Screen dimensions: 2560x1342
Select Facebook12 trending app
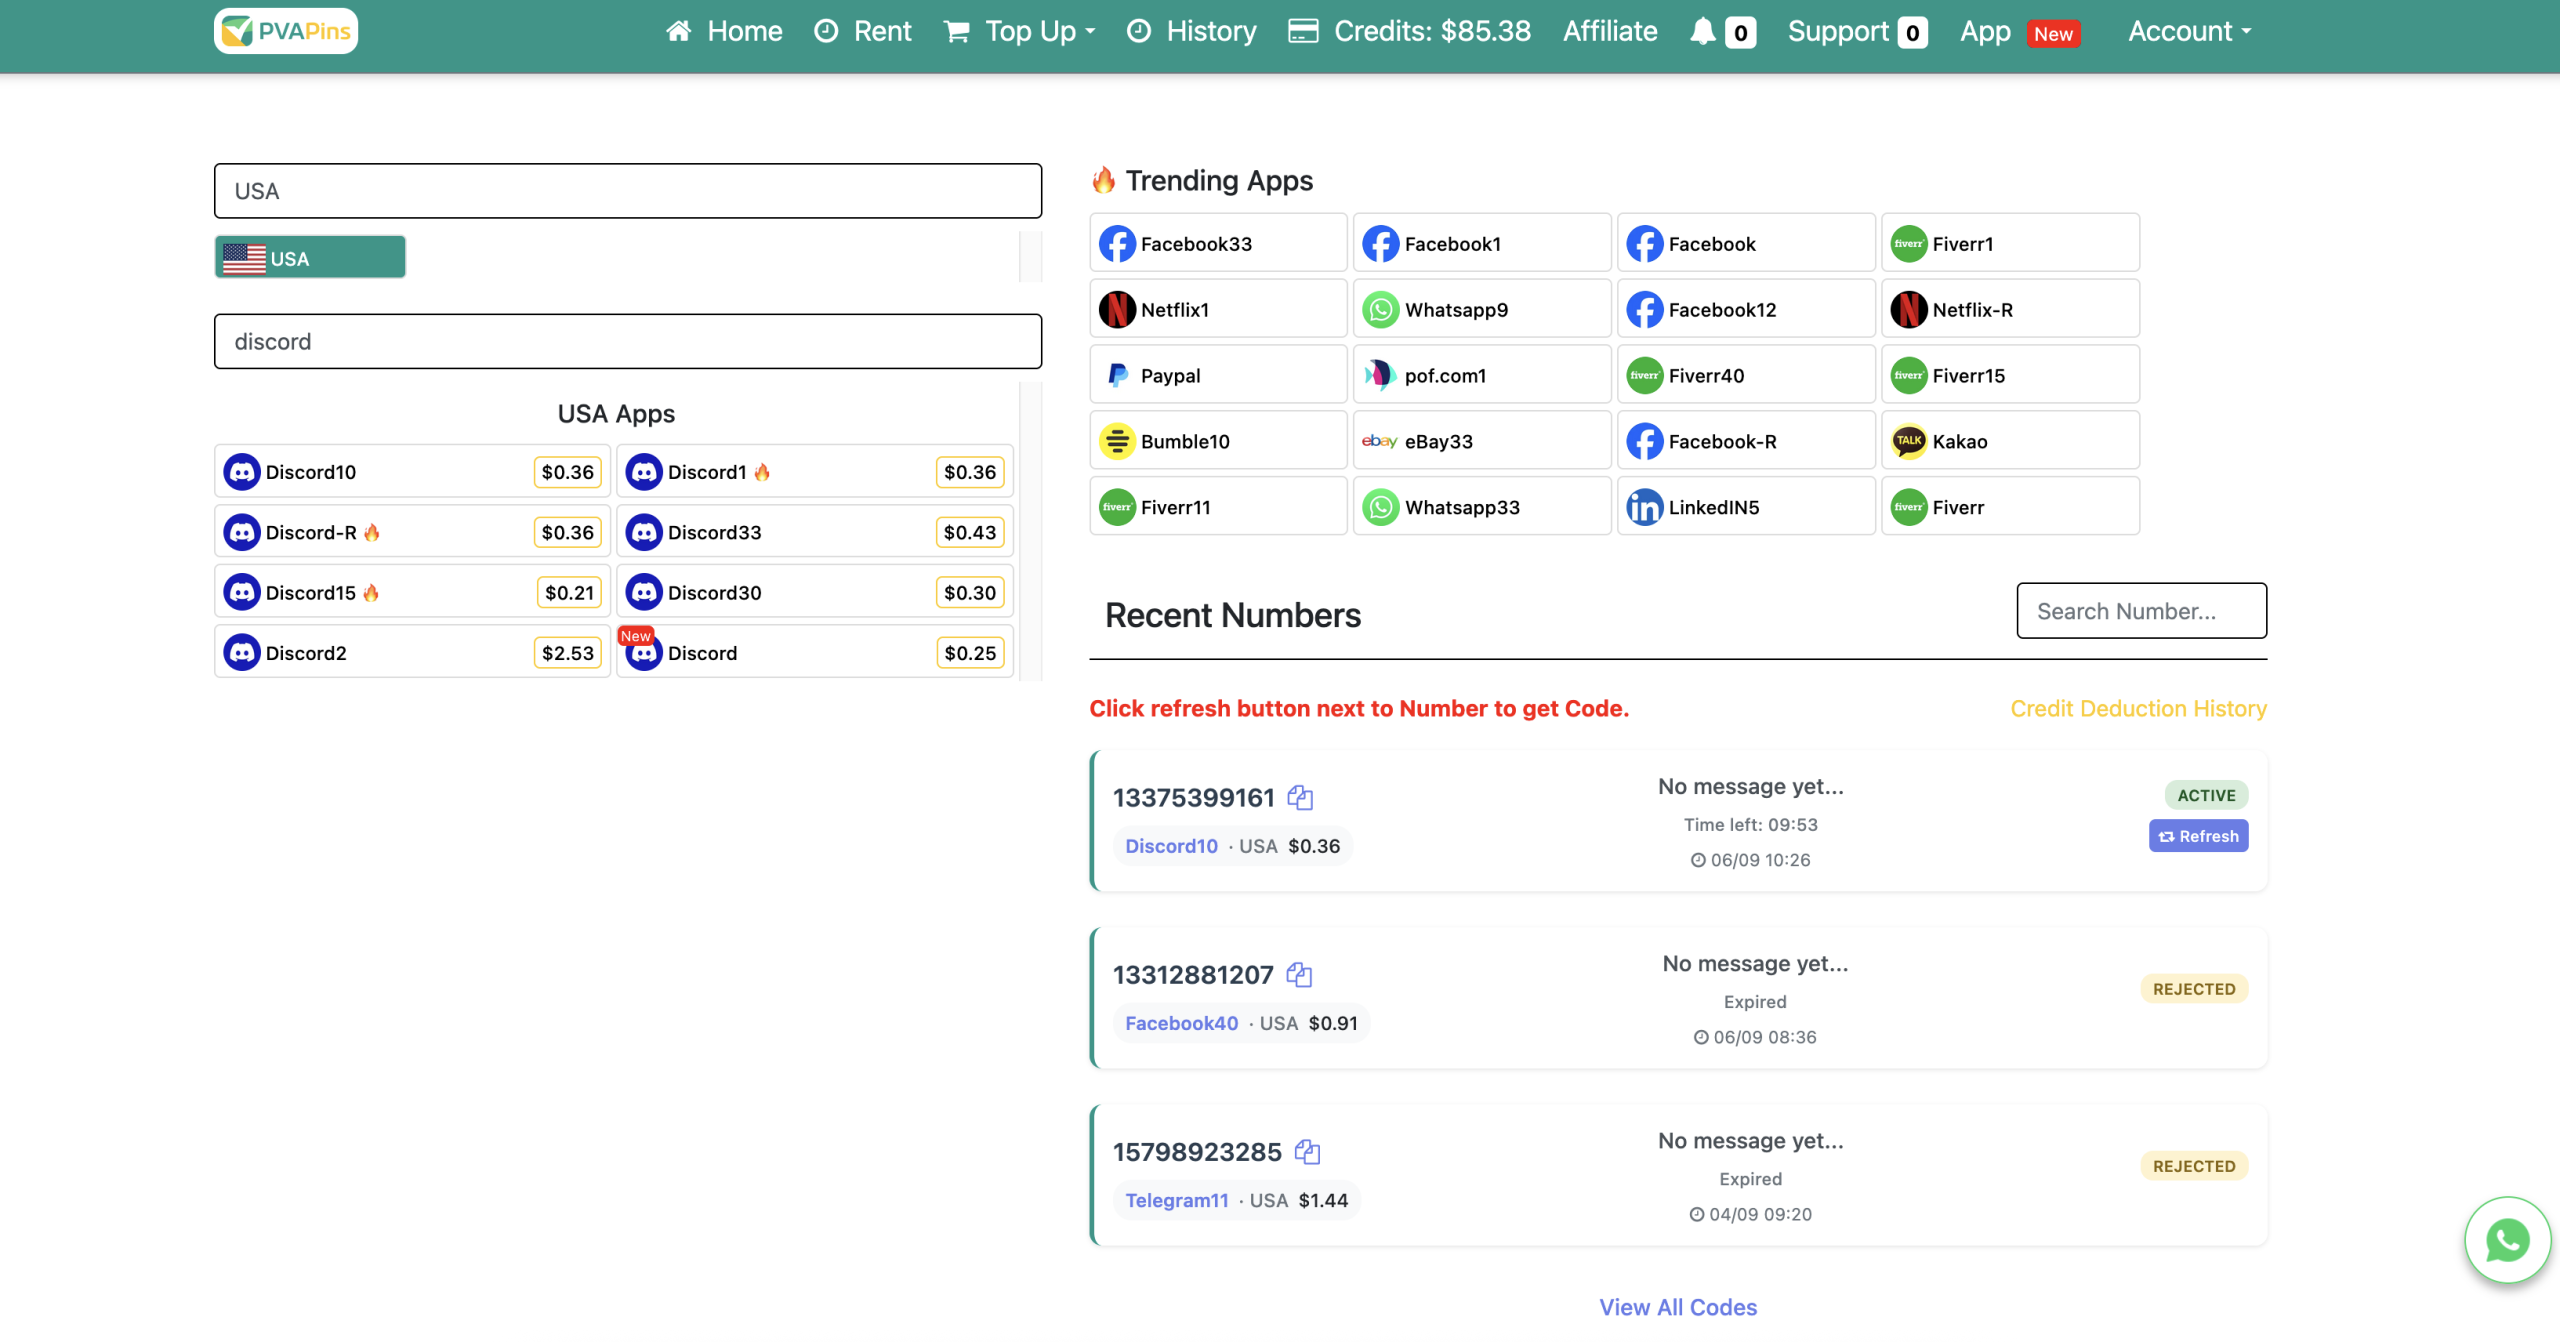[x=1746, y=309]
